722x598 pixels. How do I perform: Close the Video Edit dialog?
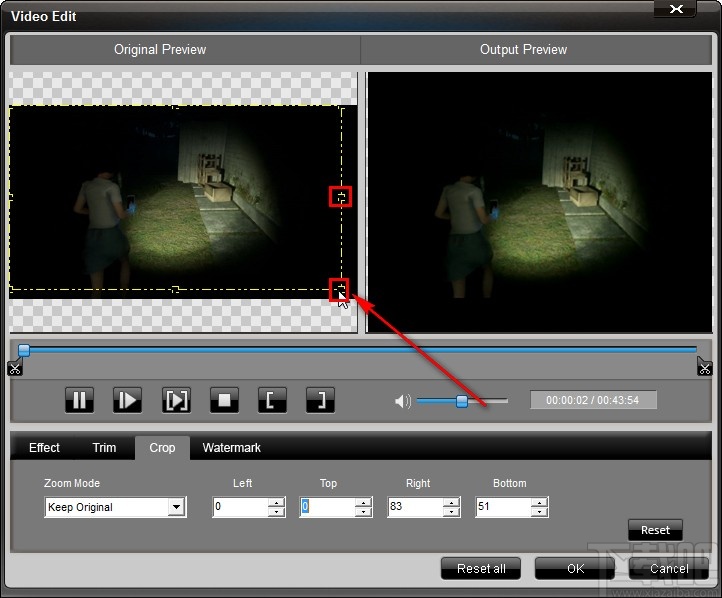[675, 9]
